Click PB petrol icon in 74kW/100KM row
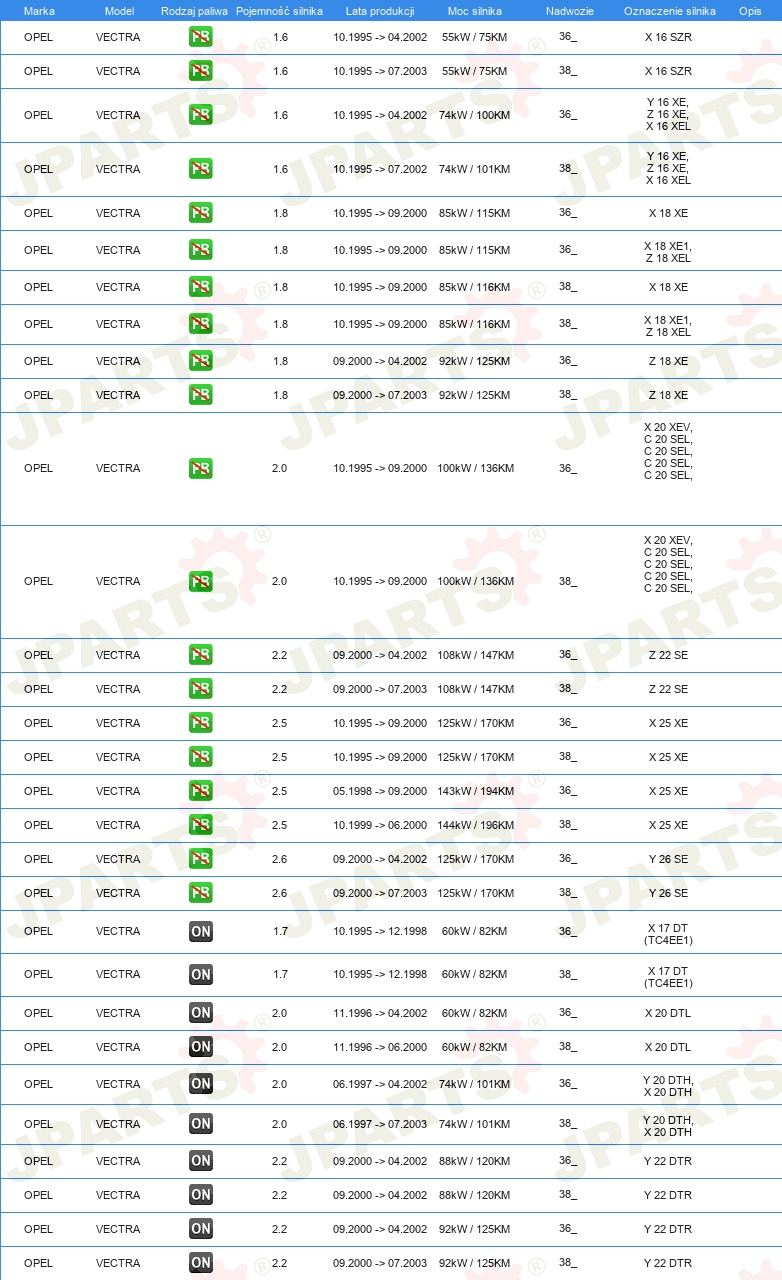 tap(201, 115)
